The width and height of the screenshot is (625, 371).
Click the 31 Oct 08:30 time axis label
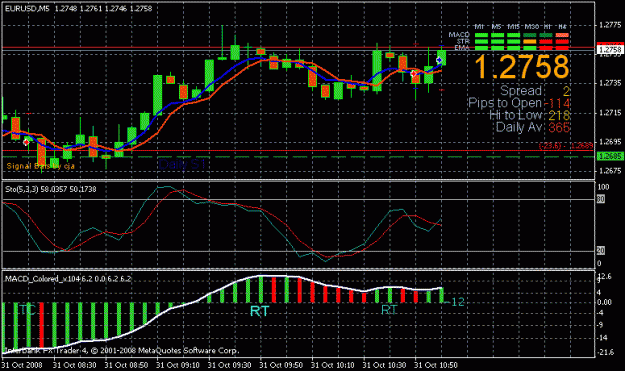75,365
